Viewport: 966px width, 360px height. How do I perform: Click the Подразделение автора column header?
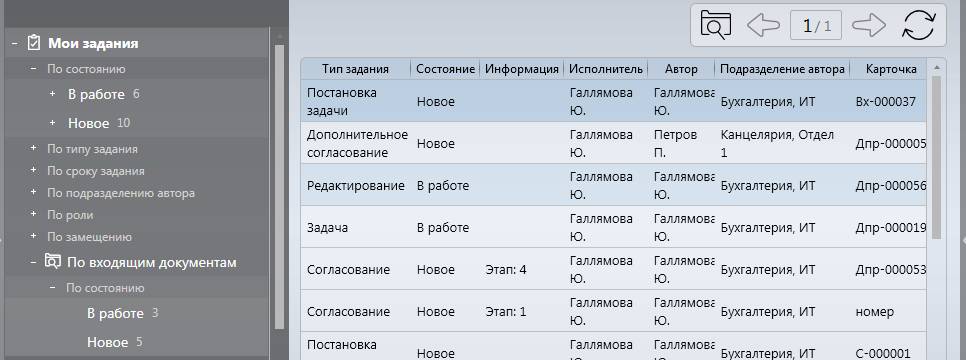click(782, 69)
